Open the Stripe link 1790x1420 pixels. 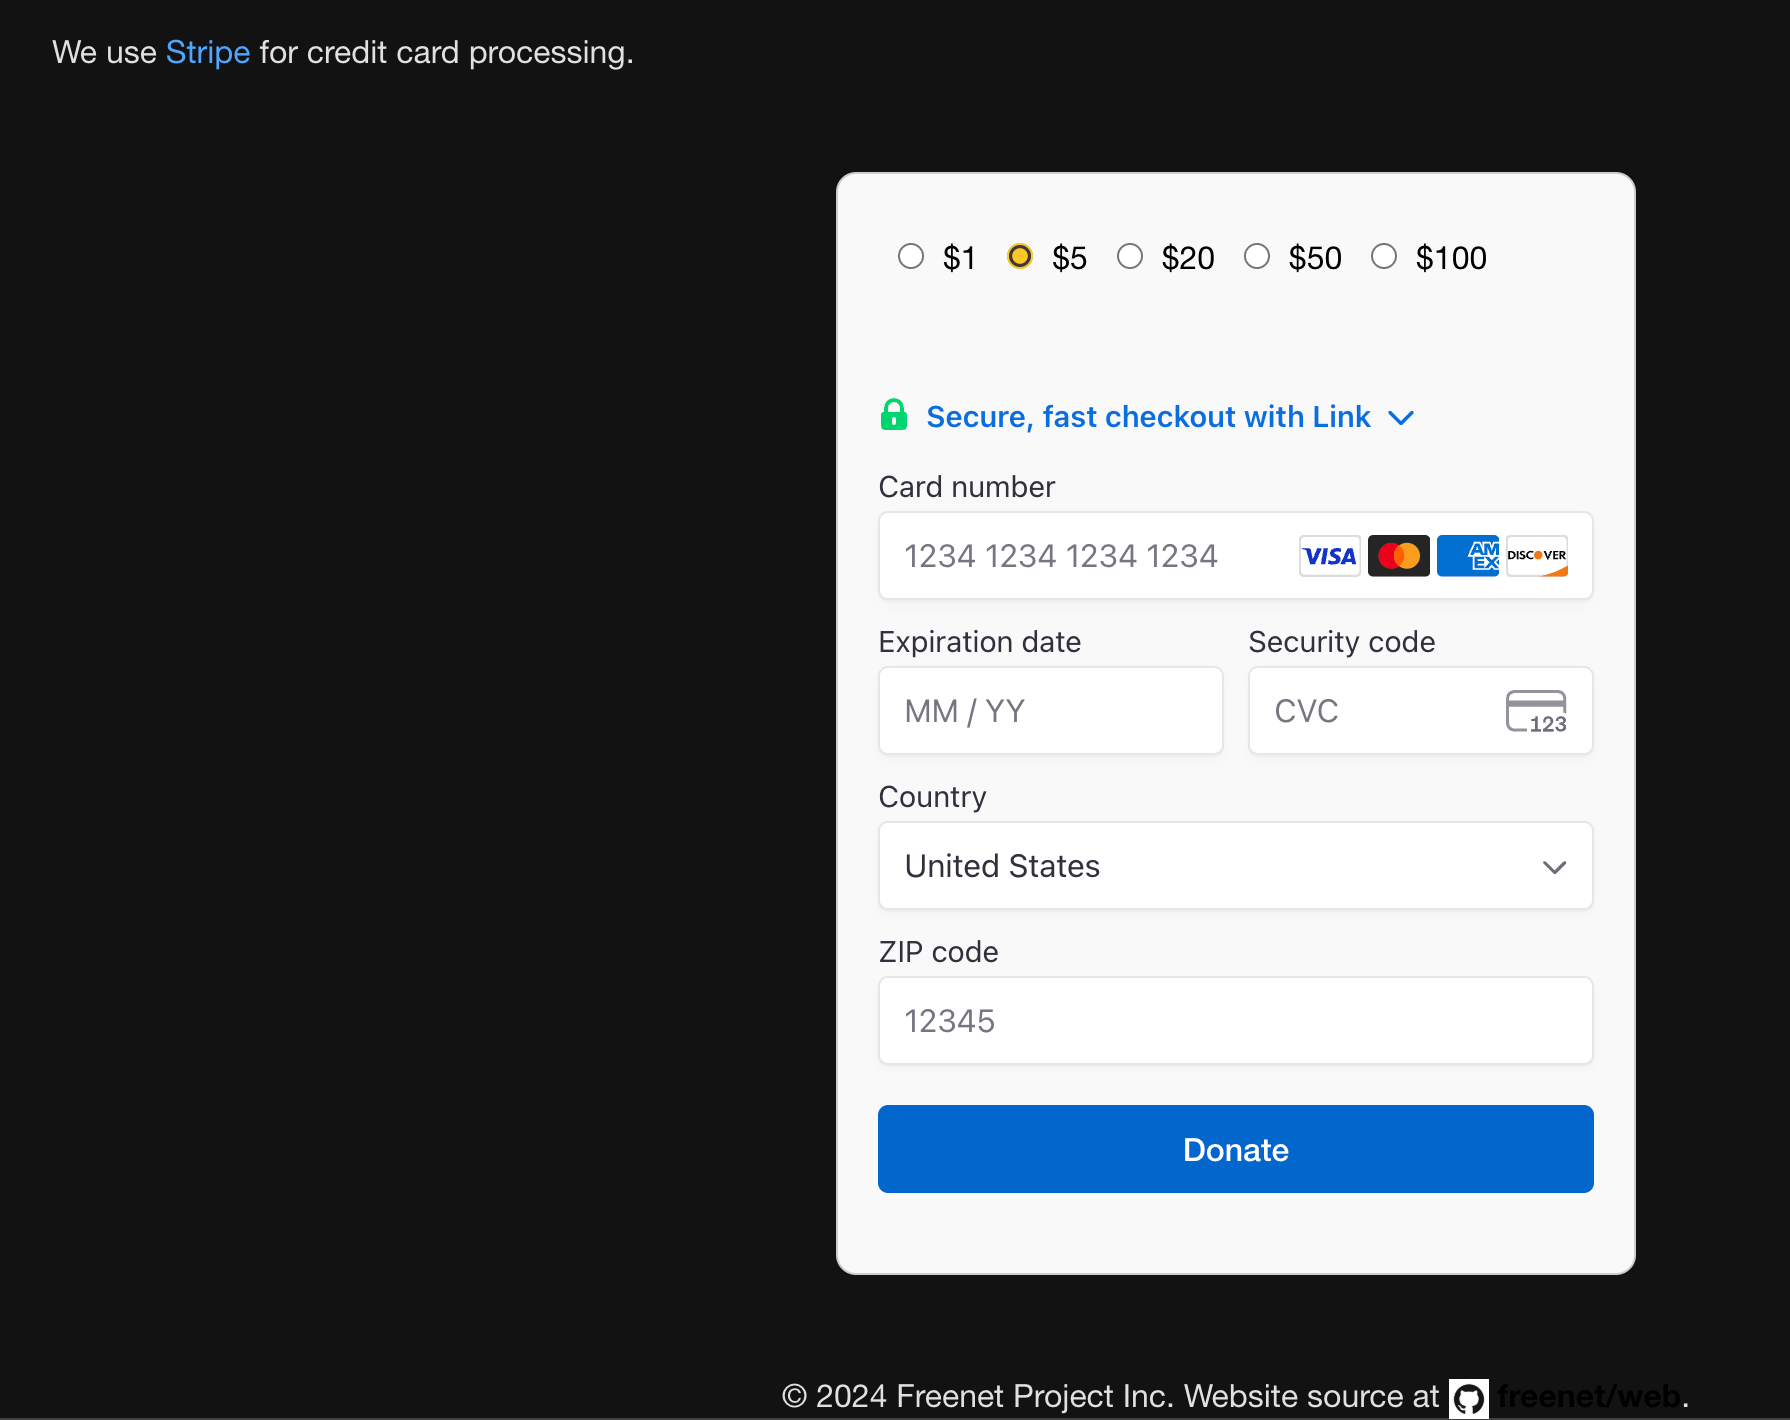click(208, 52)
